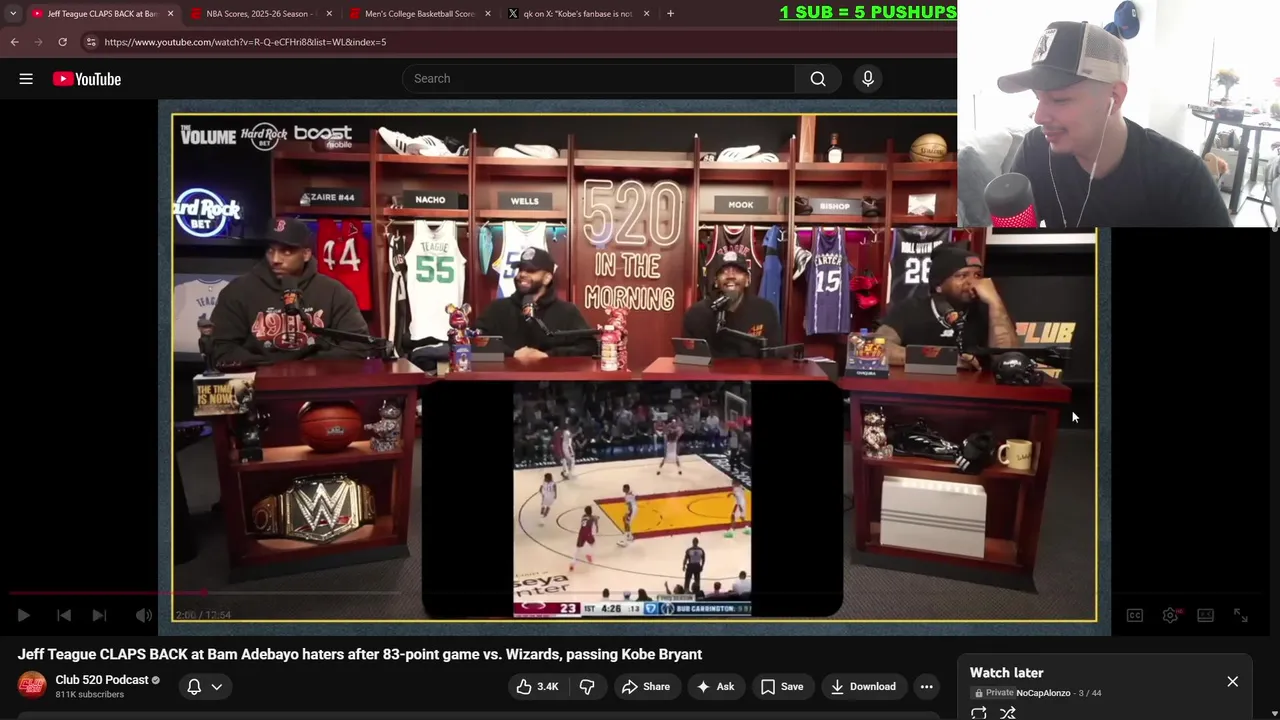Close the NBA Scores browser tab
Image resolution: width=1280 pixels, height=720 pixels.
click(329, 14)
